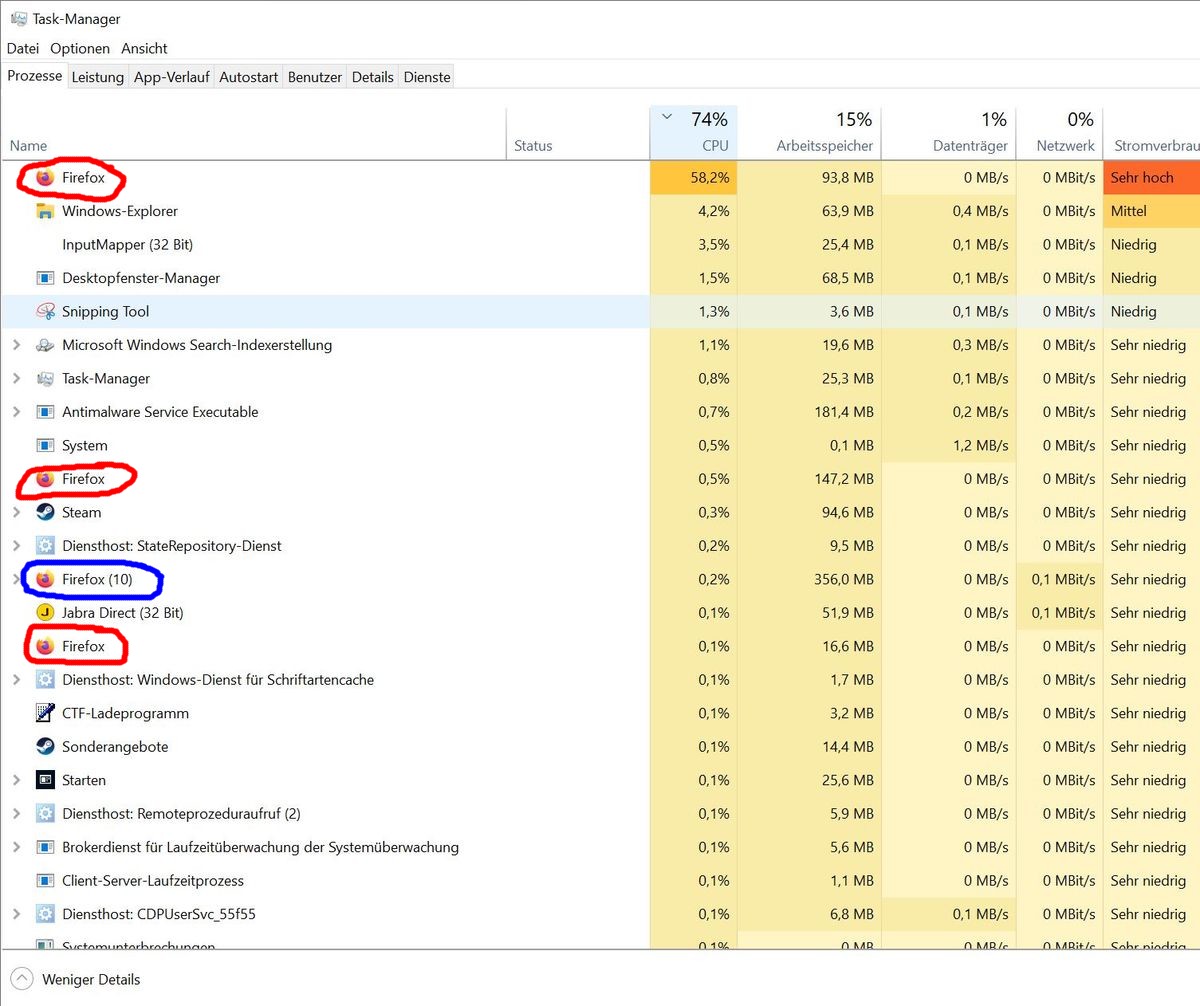The image size is (1200, 1006).
Task: Open the Optionen menu
Action: click(80, 48)
